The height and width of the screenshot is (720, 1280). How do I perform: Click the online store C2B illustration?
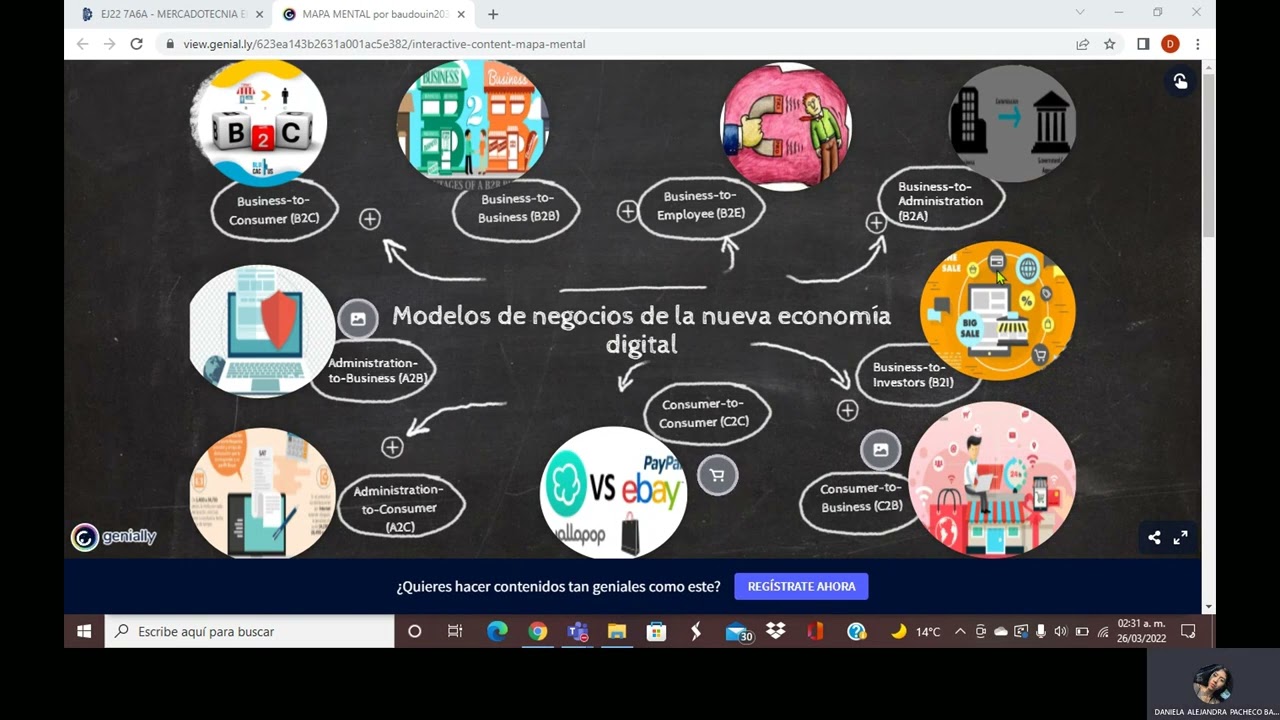coord(992,480)
